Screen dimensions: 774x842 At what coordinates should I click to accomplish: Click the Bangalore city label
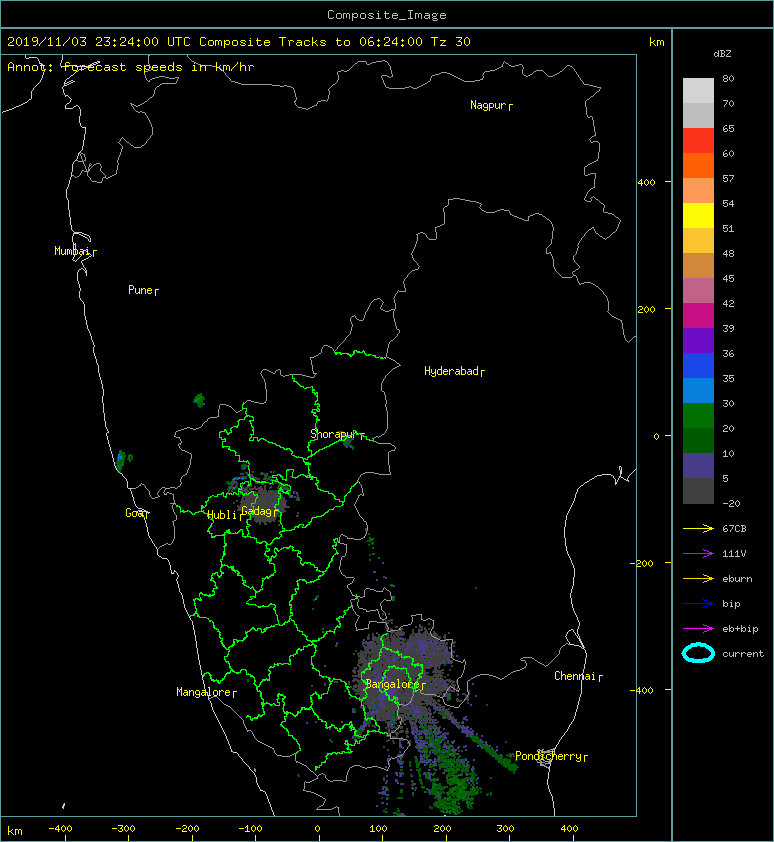(x=395, y=684)
